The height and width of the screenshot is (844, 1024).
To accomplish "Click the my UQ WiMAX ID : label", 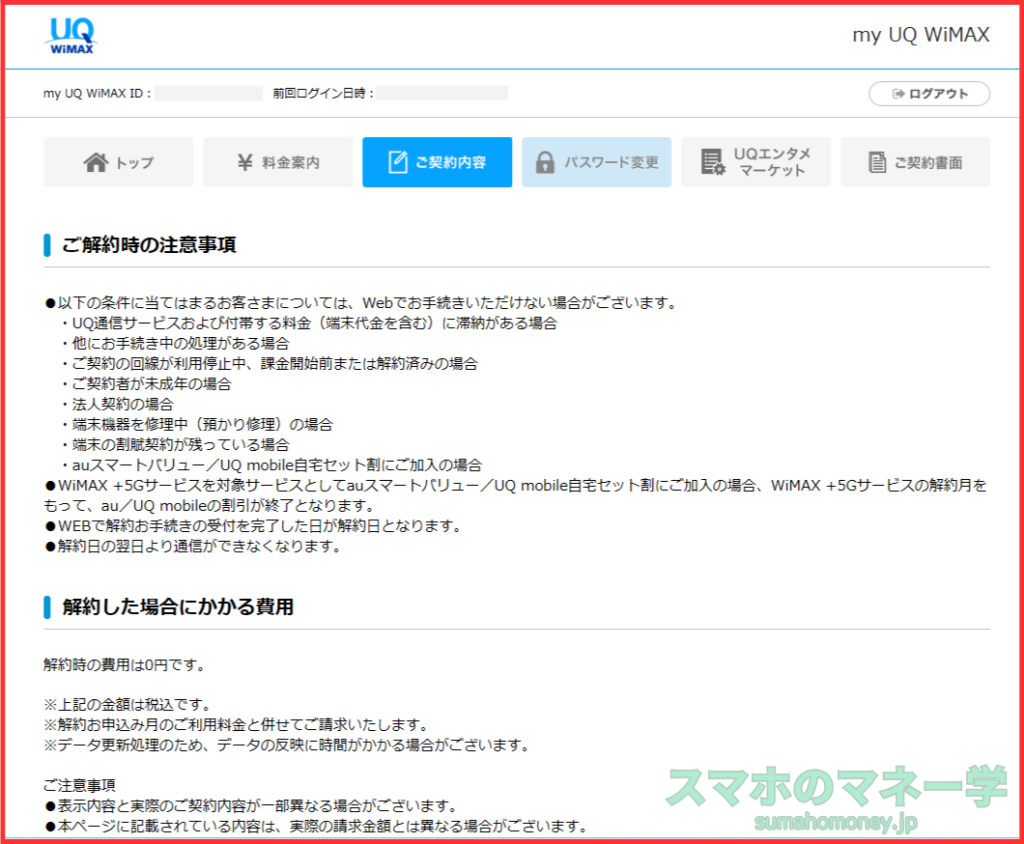I will coord(97,93).
